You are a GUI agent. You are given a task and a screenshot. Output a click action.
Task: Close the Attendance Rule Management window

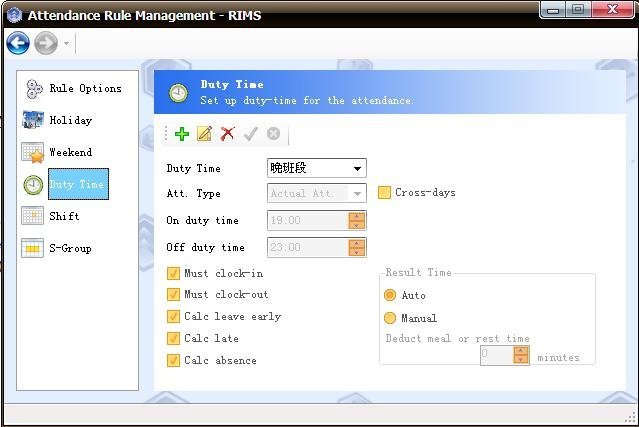pyautogui.click(x=613, y=10)
